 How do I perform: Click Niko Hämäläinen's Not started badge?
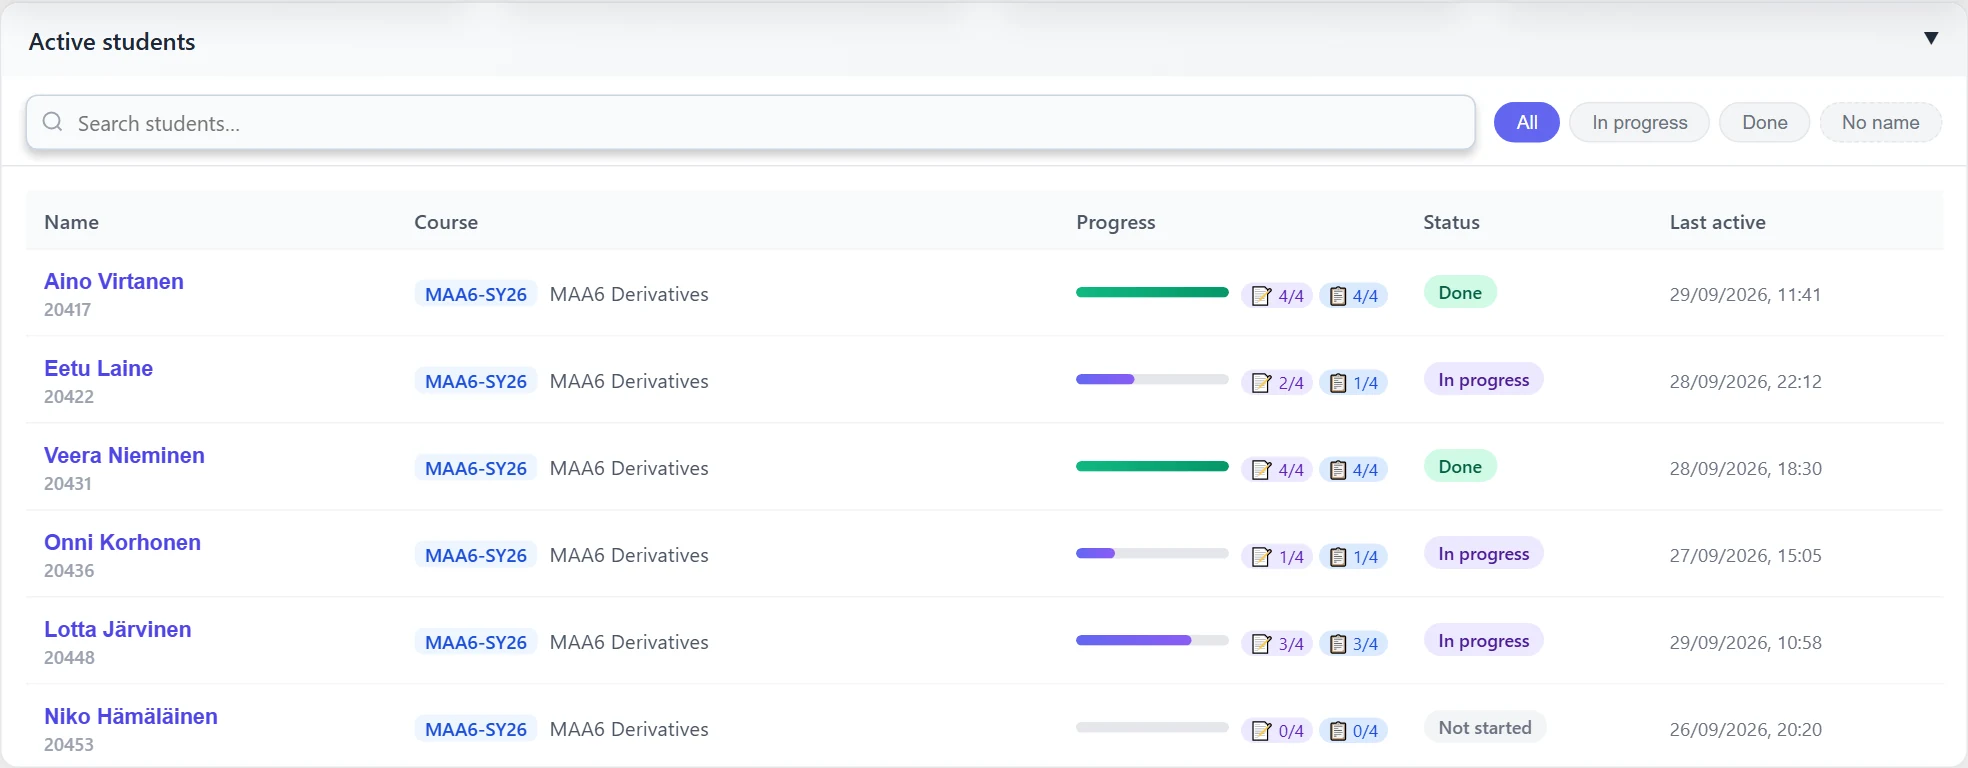click(1485, 727)
